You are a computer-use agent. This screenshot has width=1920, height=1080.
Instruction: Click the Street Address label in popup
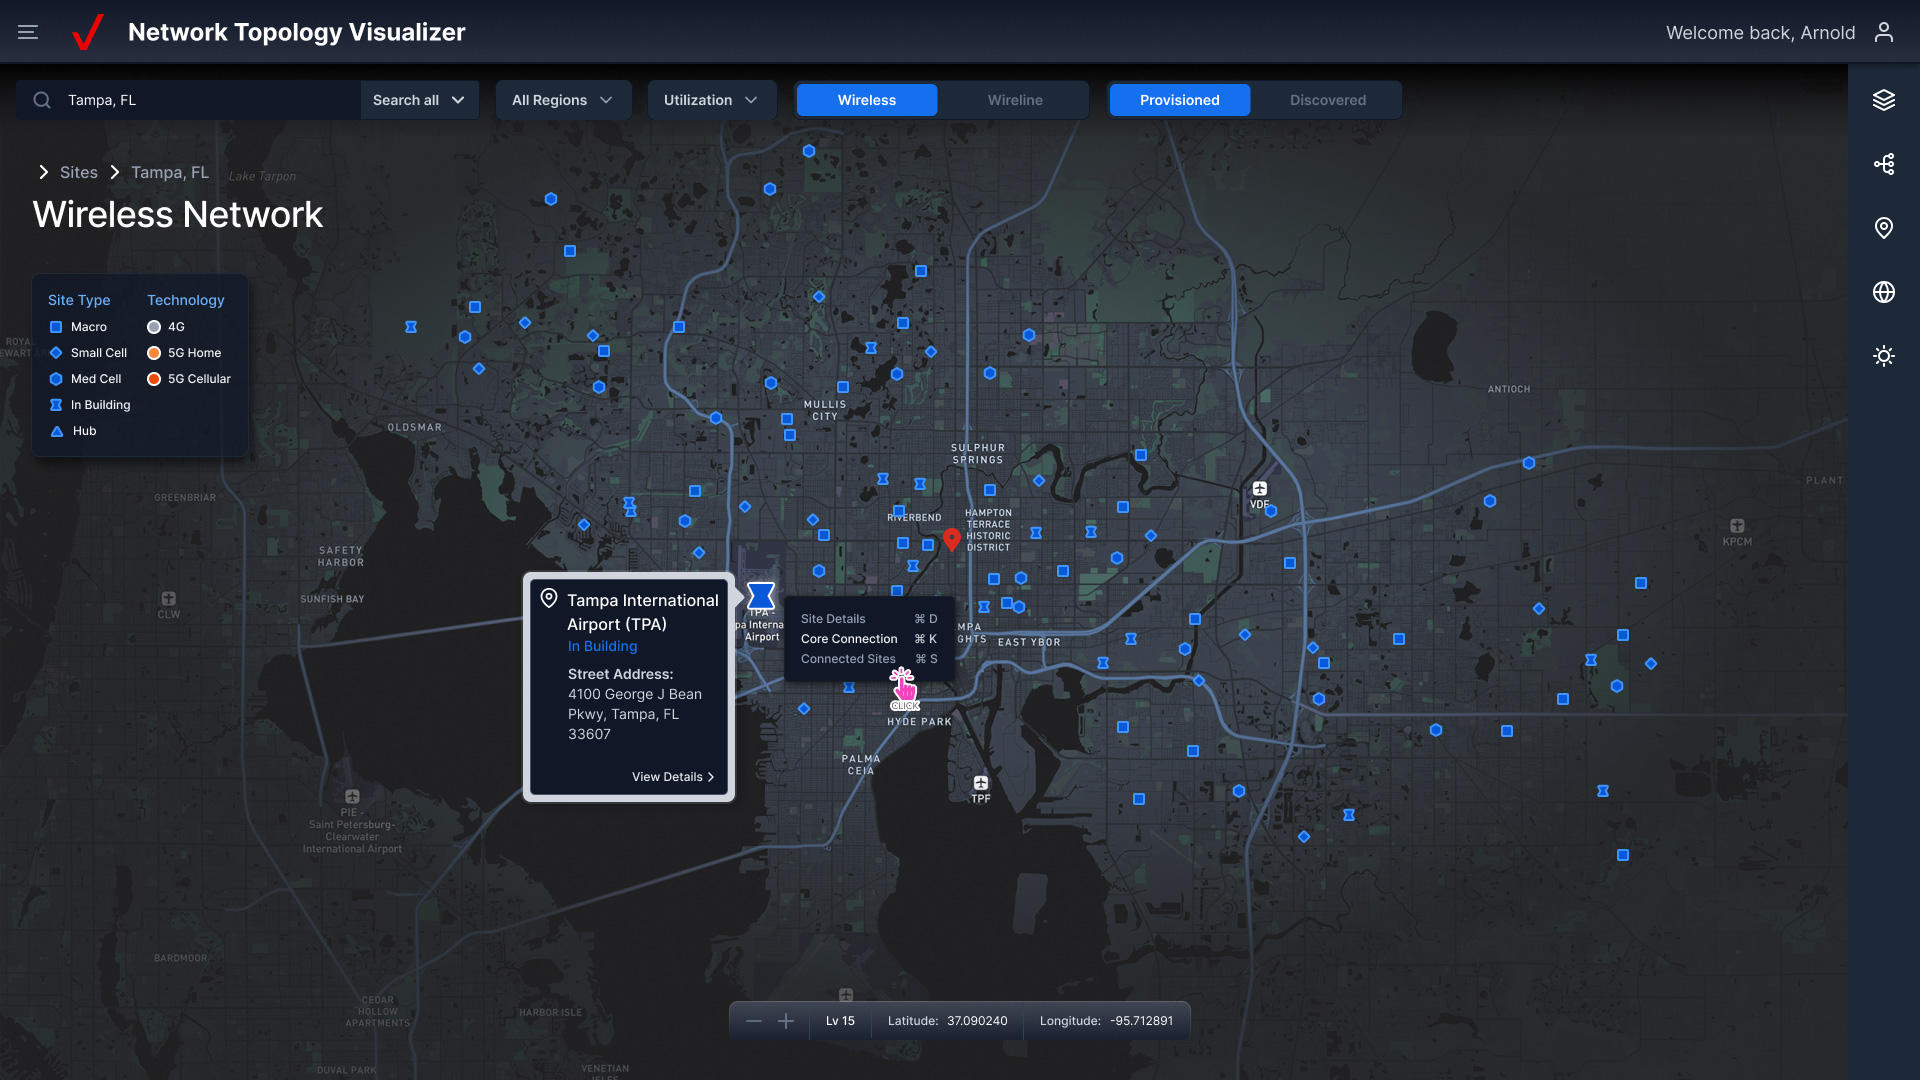(x=620, y=674)
